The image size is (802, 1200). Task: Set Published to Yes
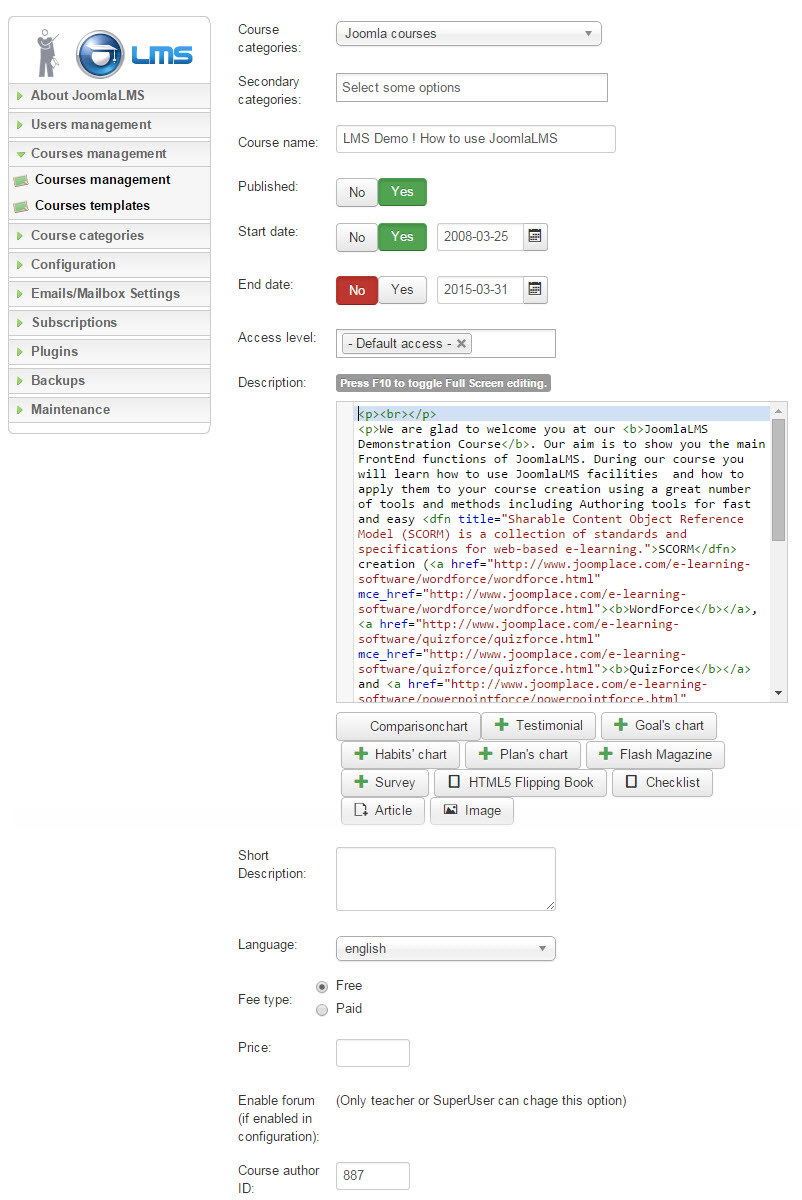point(402,192)
